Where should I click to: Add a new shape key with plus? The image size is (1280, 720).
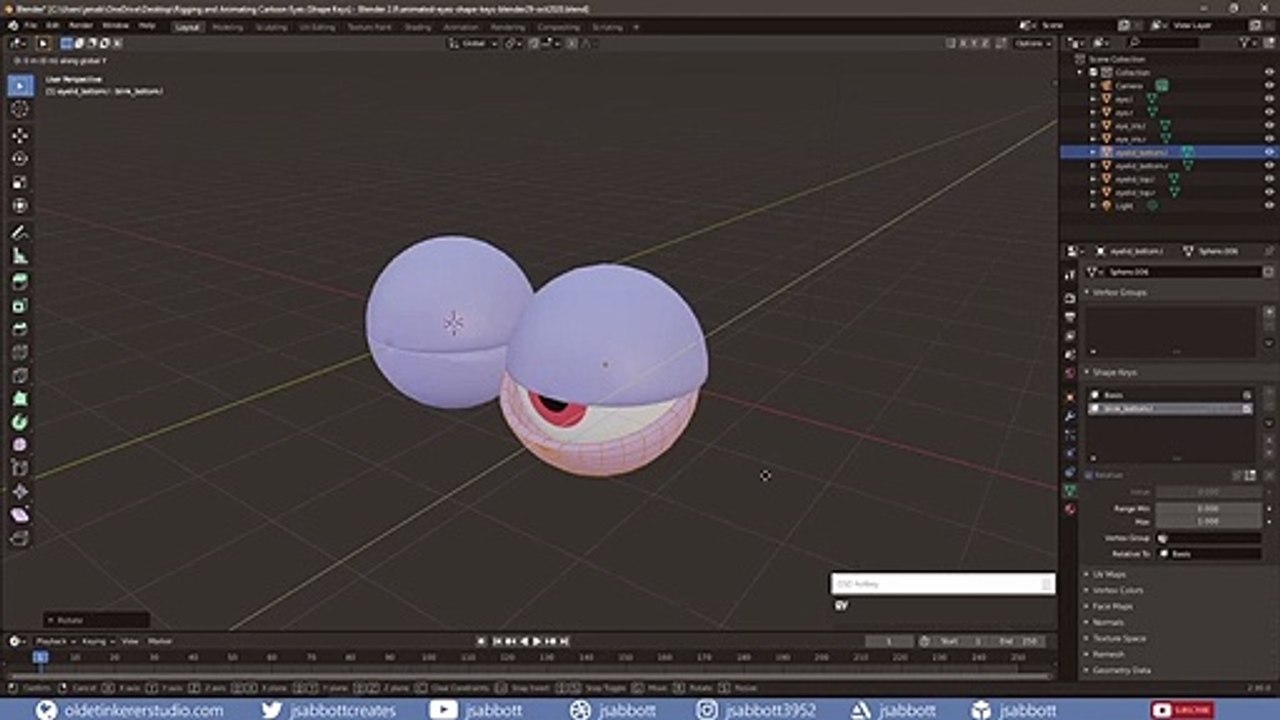[1269, 392]
